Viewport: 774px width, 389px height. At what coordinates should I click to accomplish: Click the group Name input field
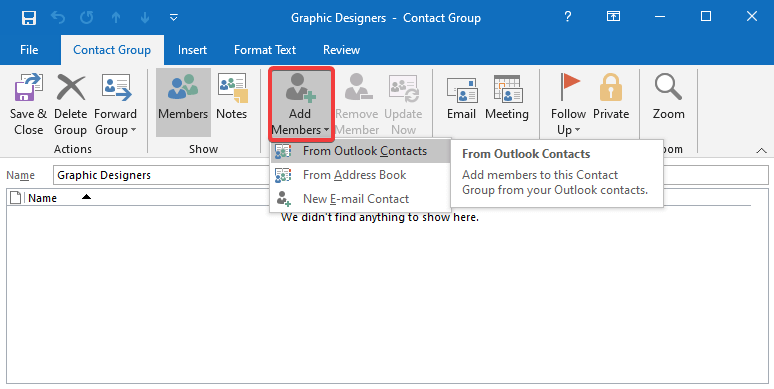tap(411, 175)
